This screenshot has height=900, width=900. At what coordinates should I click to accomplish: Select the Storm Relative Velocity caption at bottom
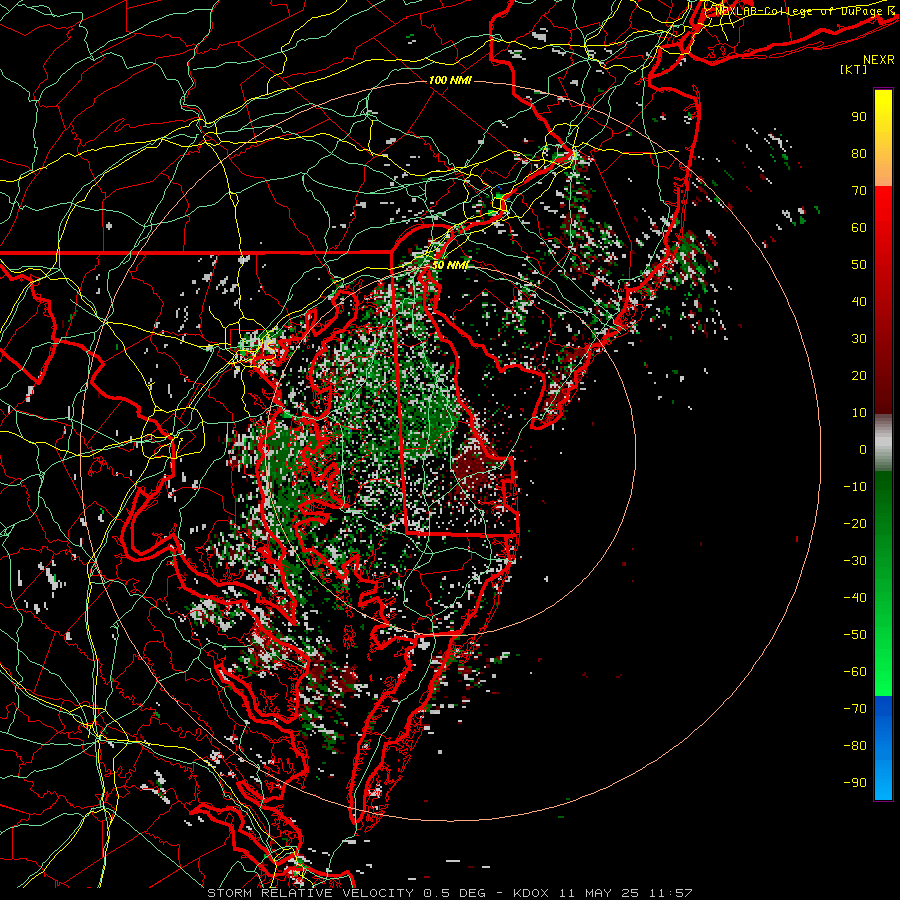449,893
